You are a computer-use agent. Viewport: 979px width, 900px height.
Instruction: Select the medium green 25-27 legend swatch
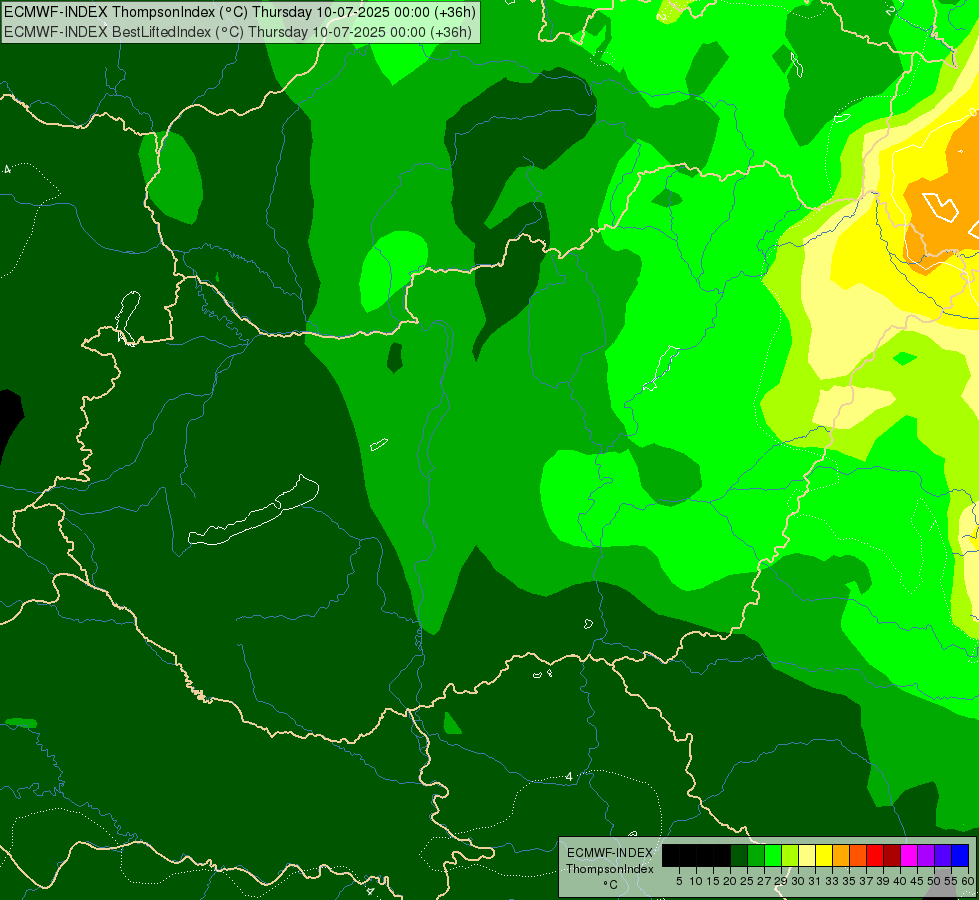[755, 856]
